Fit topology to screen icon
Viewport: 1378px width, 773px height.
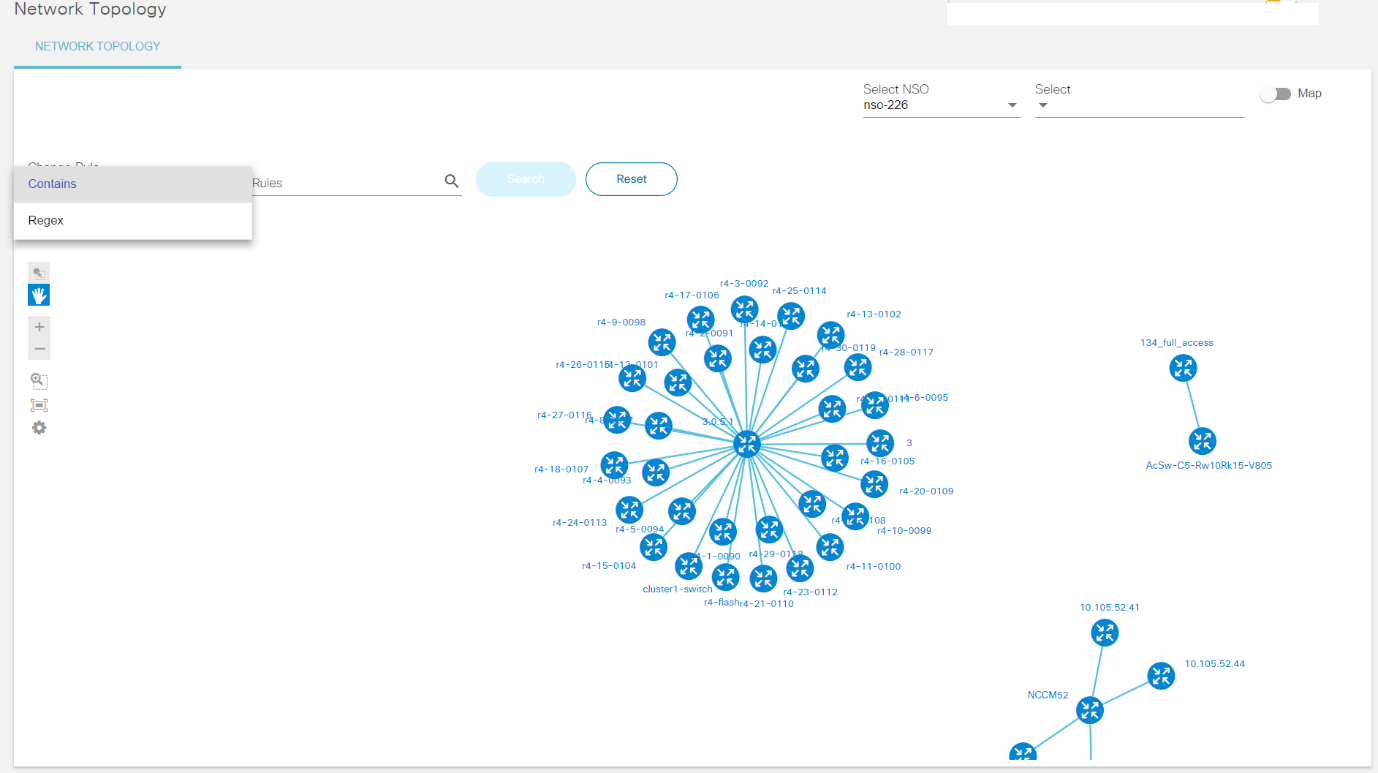[39, 405]
